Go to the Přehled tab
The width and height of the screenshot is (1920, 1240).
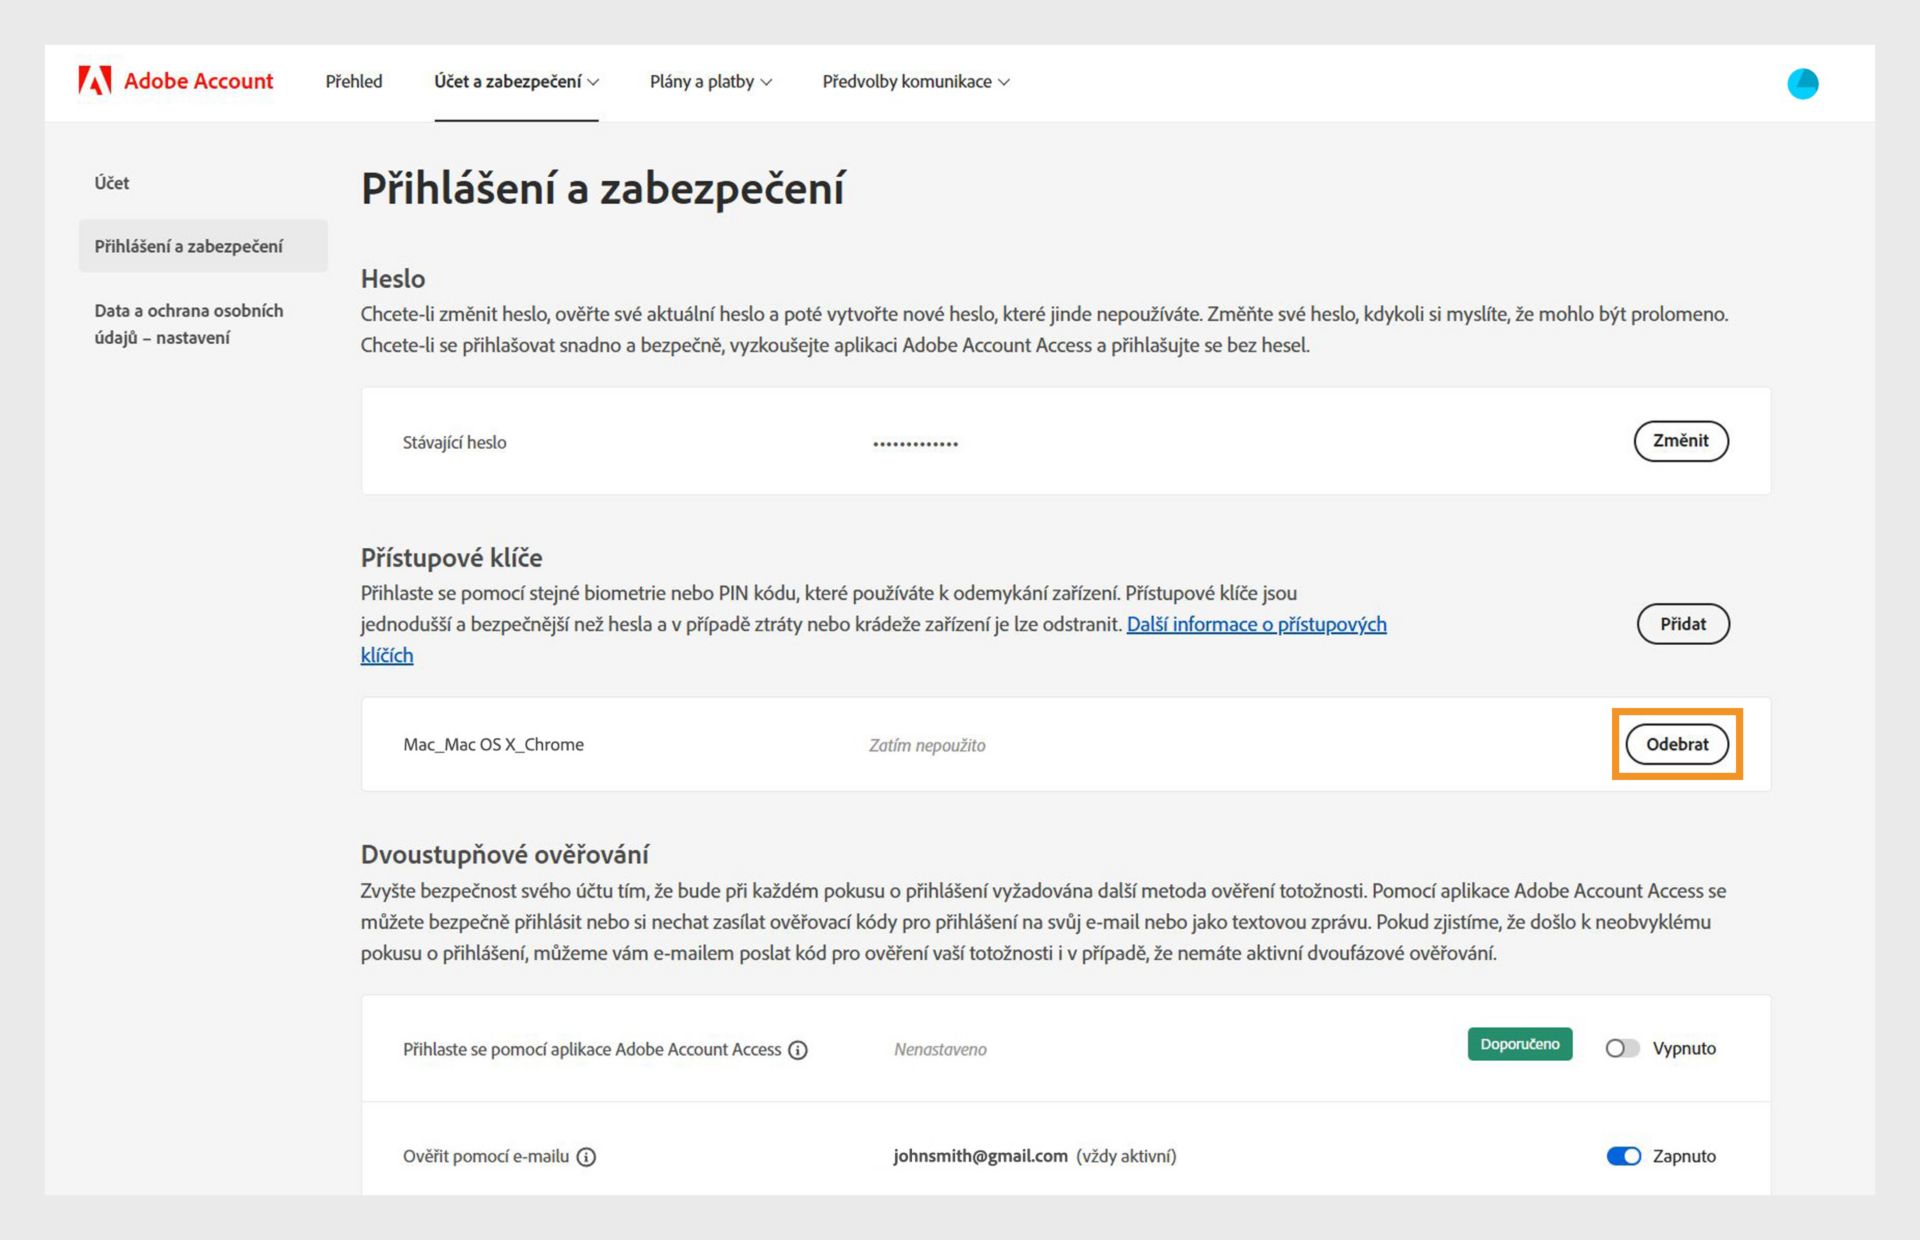coord(354,82)
